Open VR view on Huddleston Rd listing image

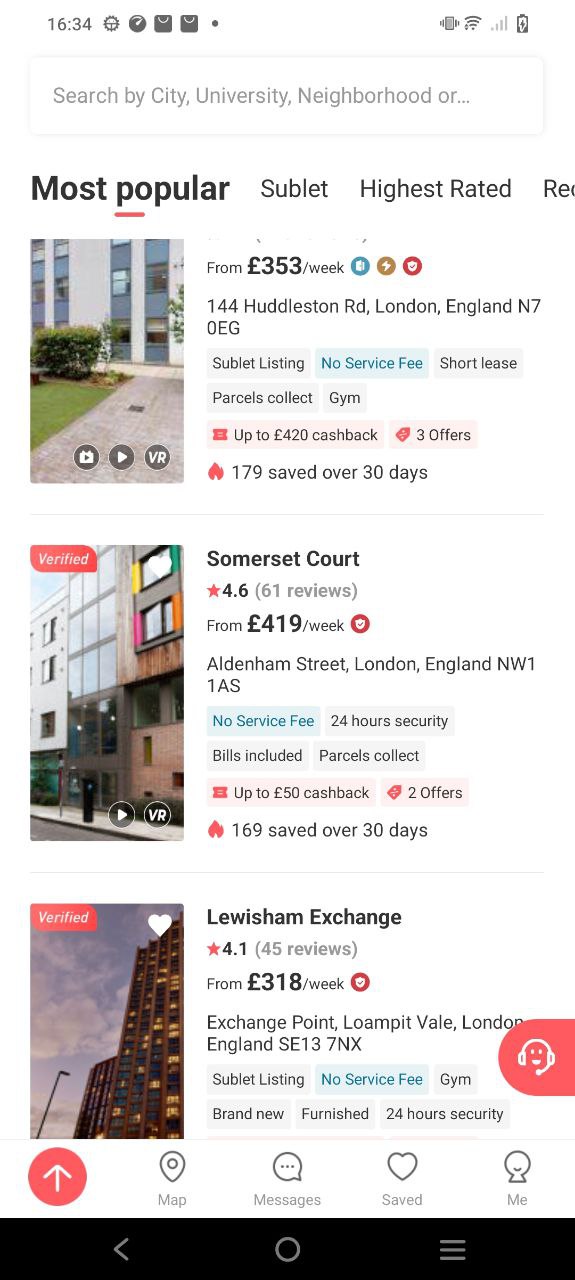[x=157, y=457]
